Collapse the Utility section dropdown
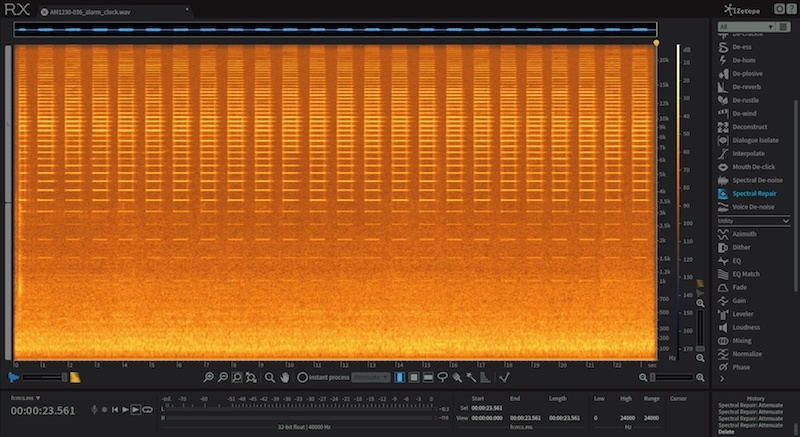The width and height of the screenshot is (800, 437). click(754, 221)
